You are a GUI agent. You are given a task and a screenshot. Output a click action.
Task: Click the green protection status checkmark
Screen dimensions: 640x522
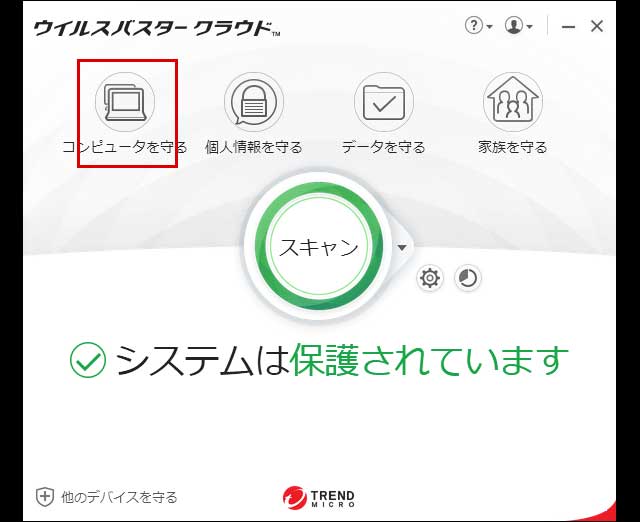(88, 360)
